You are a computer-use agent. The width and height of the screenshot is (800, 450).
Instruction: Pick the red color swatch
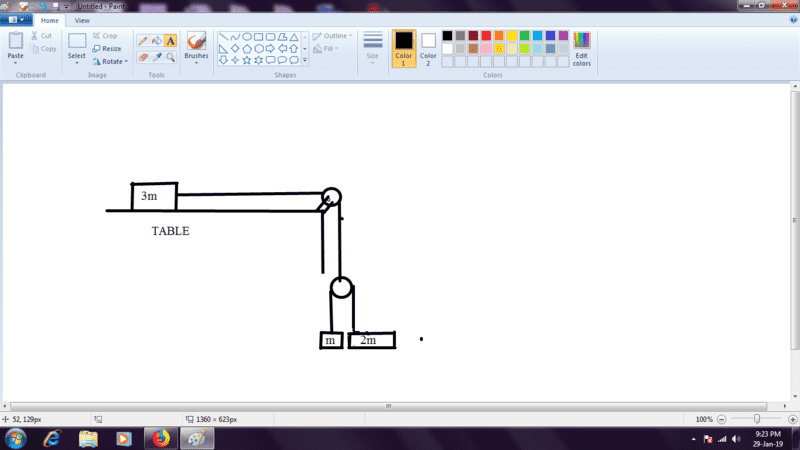point(486,36)
